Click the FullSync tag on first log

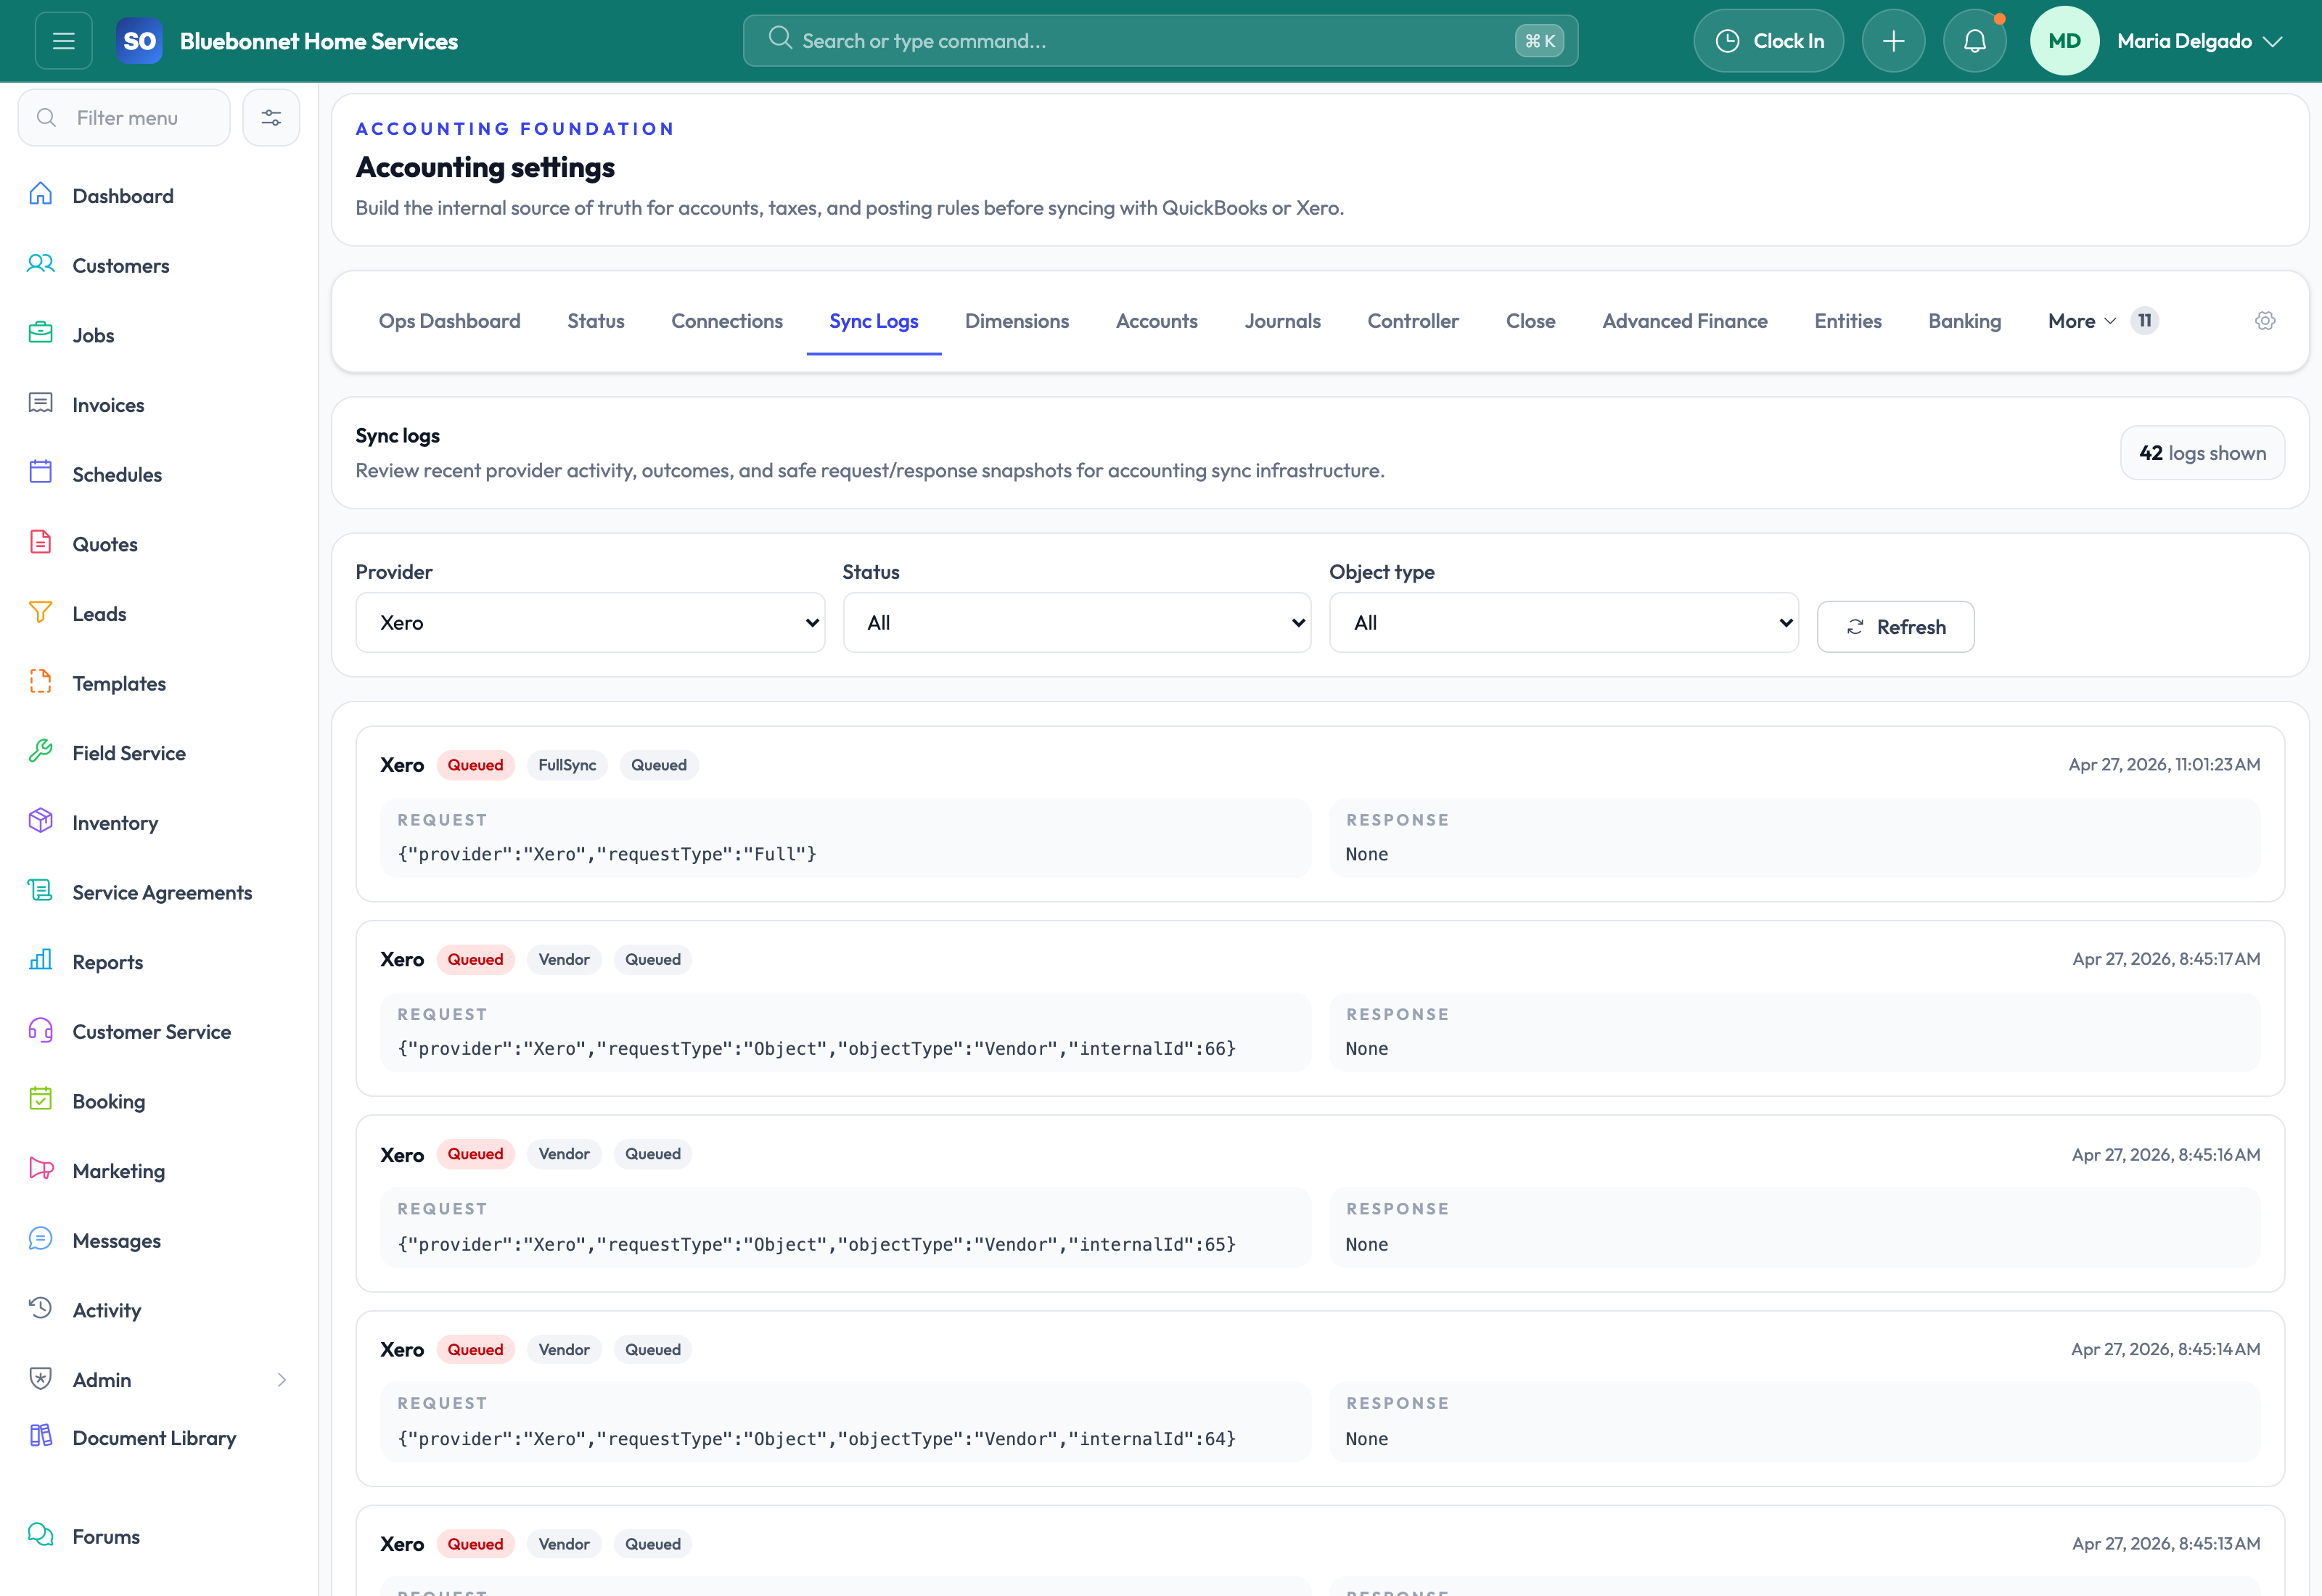tap(567, 765)
